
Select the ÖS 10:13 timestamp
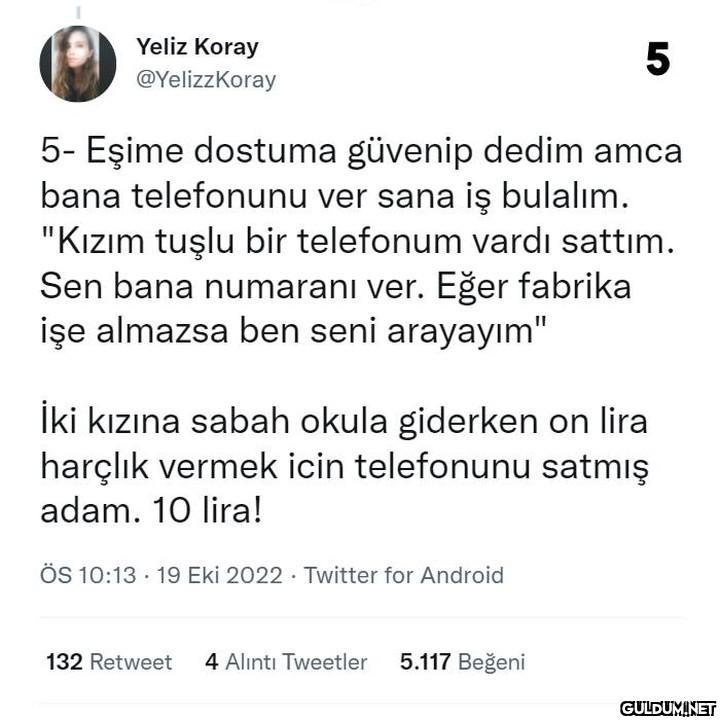(x=88, y=575)
